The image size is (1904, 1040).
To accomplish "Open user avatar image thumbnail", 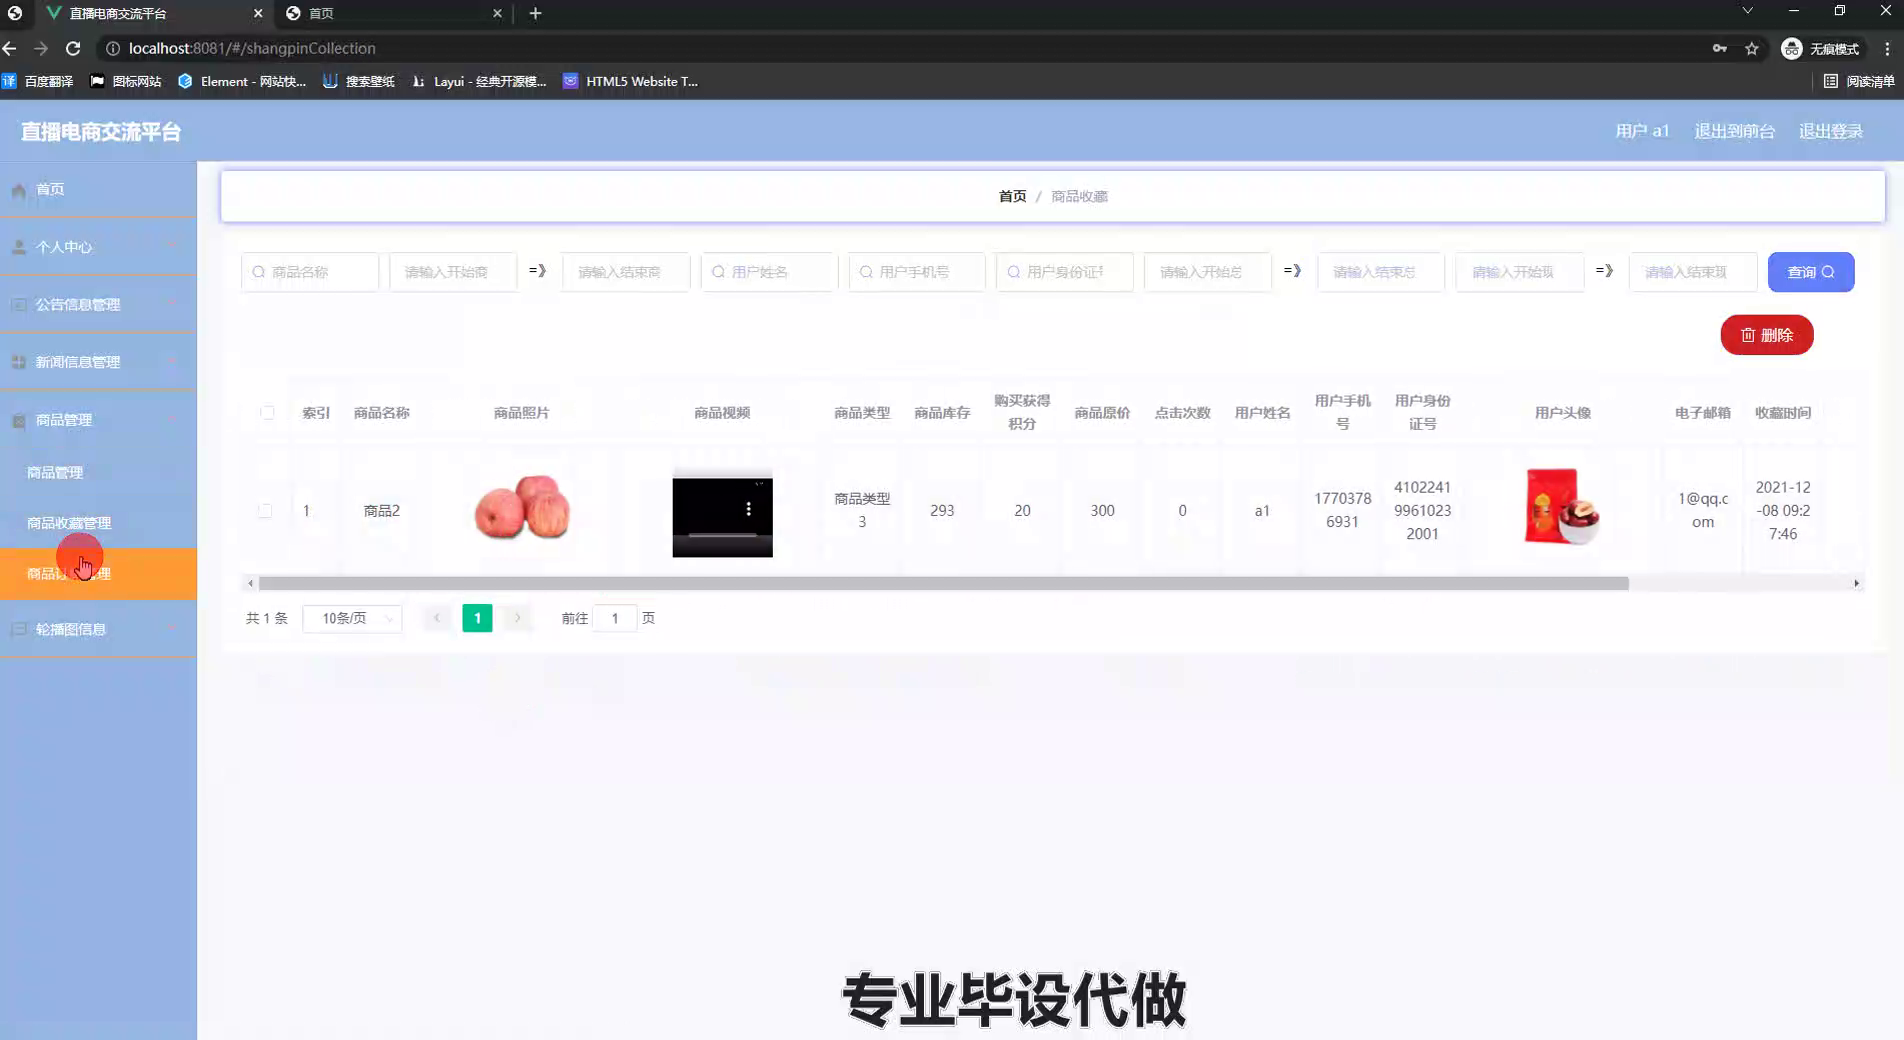I will (x=1562, y=507).
